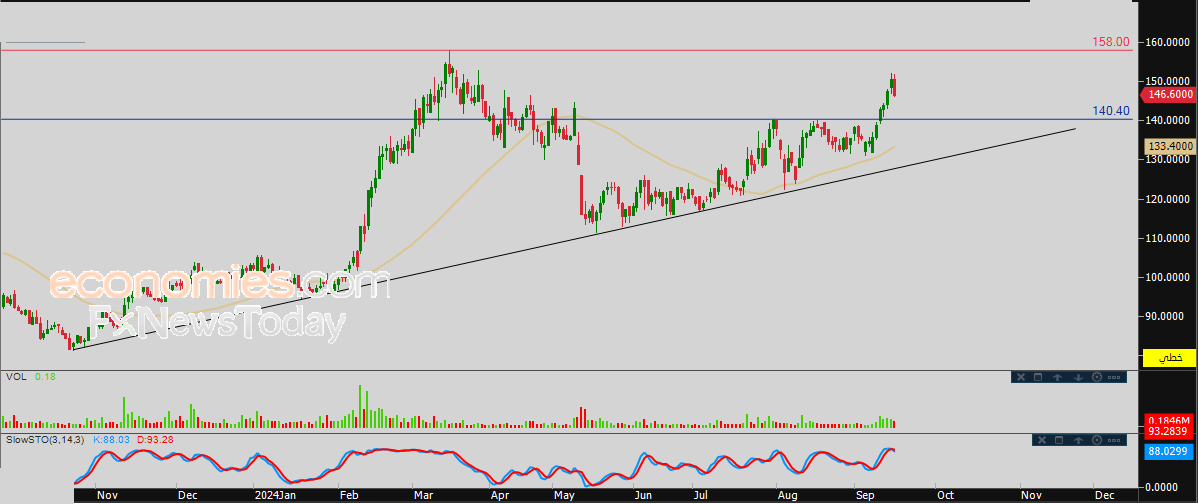
Task: Open more options for SlowSTO panel
Action: (x=1114, y=440)
